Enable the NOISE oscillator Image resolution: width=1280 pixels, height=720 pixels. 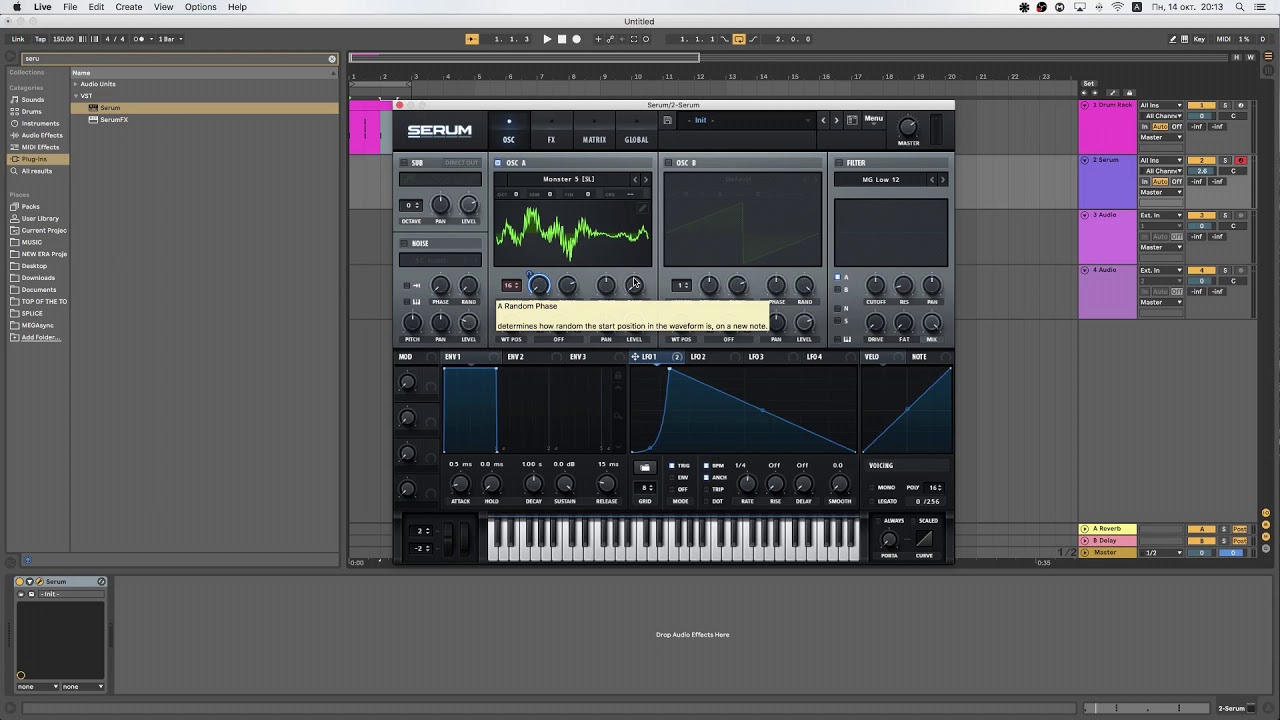[x=404, y=243]
